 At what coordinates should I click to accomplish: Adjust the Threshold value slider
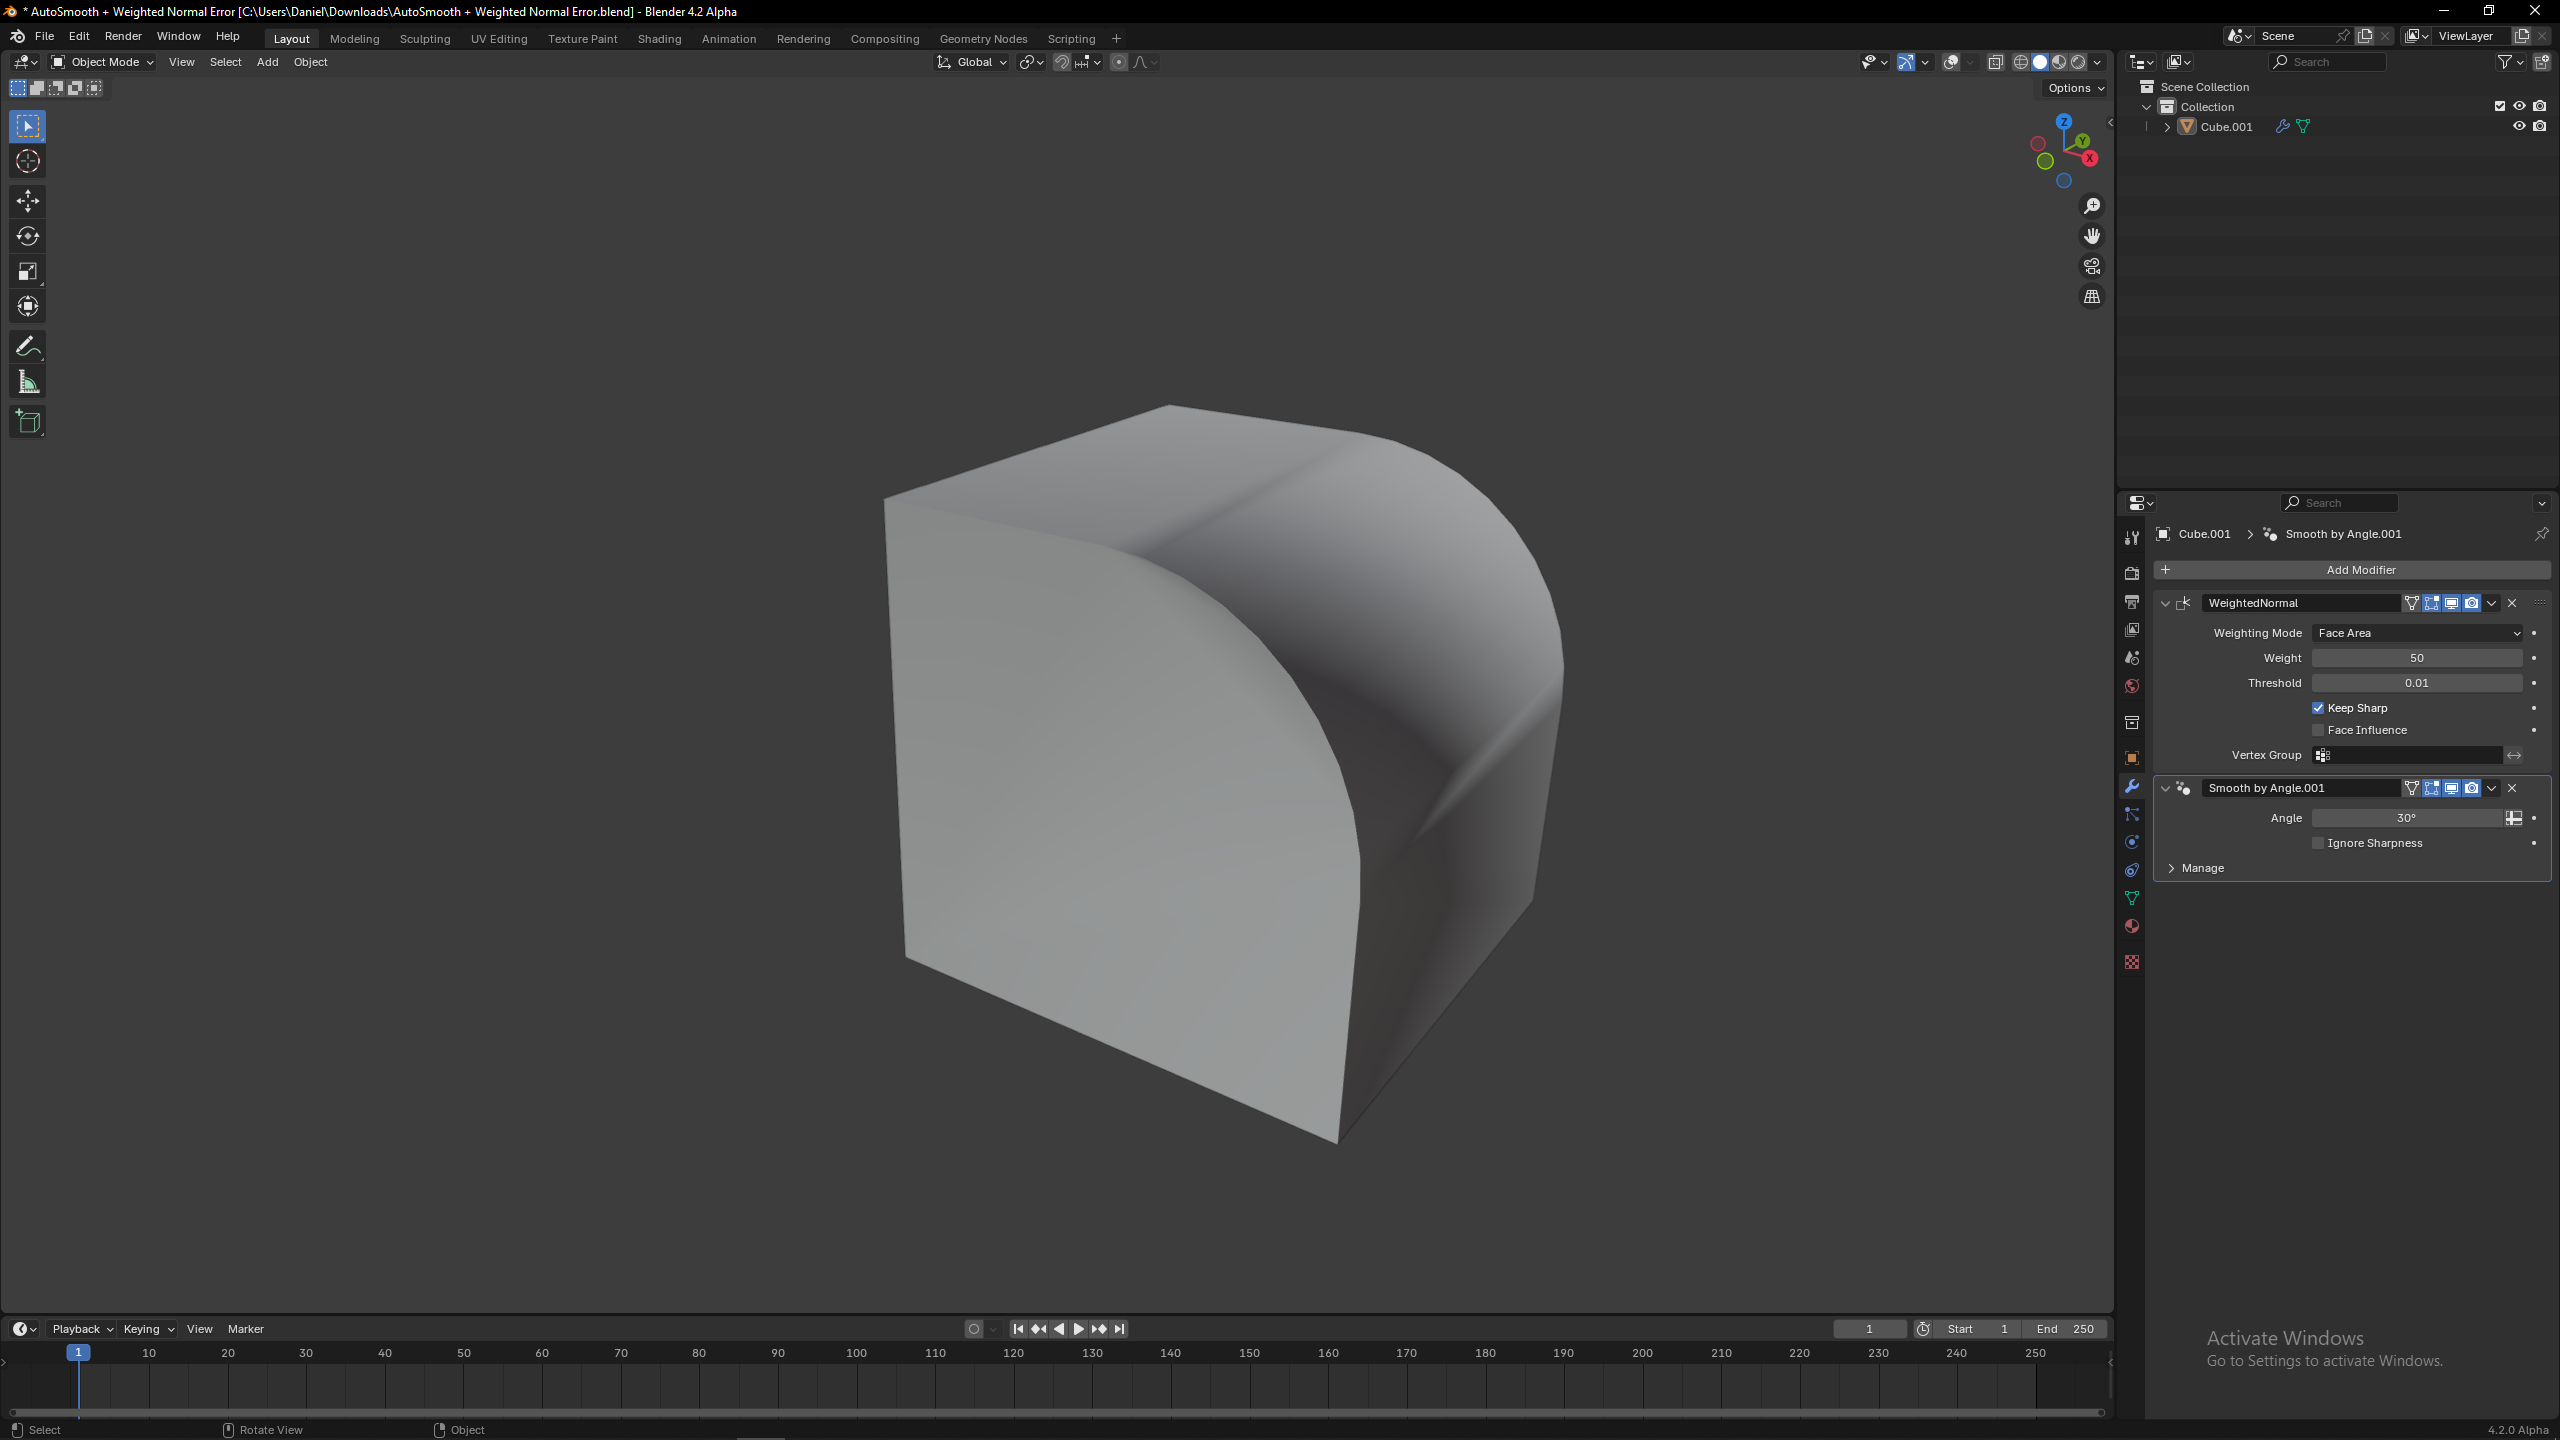pyautogui.click(x=2417, y=683)
